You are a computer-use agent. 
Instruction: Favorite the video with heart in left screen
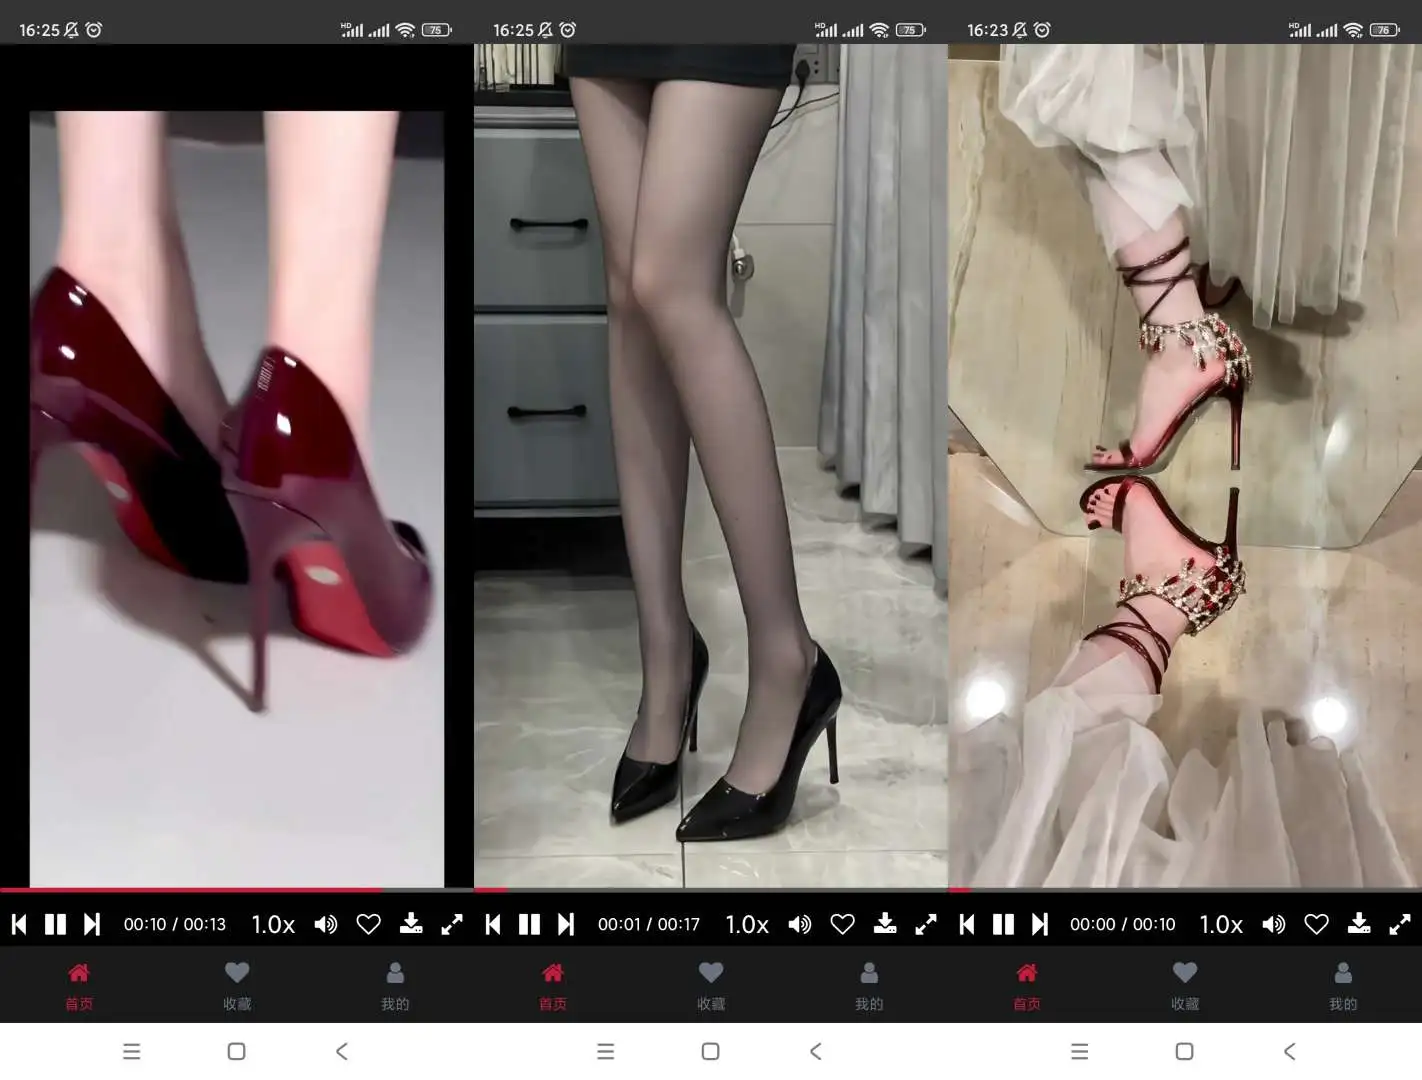click(x=369, y=924)
